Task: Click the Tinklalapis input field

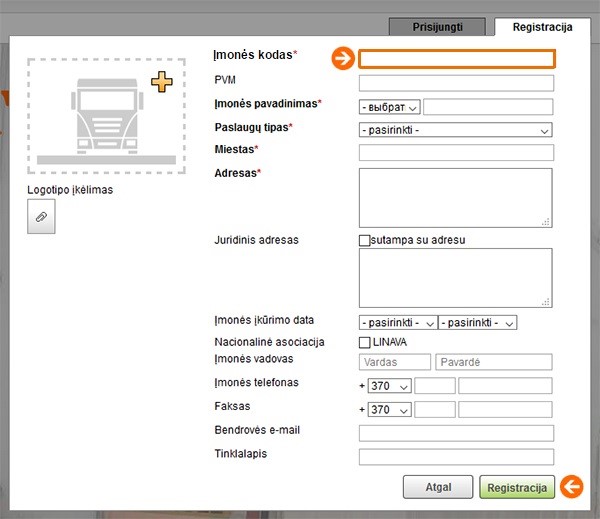Action: (456, 457)
